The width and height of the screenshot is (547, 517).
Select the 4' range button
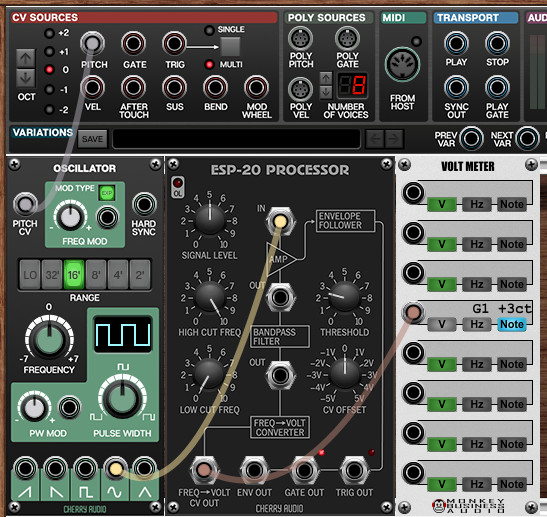click(118, 275)
